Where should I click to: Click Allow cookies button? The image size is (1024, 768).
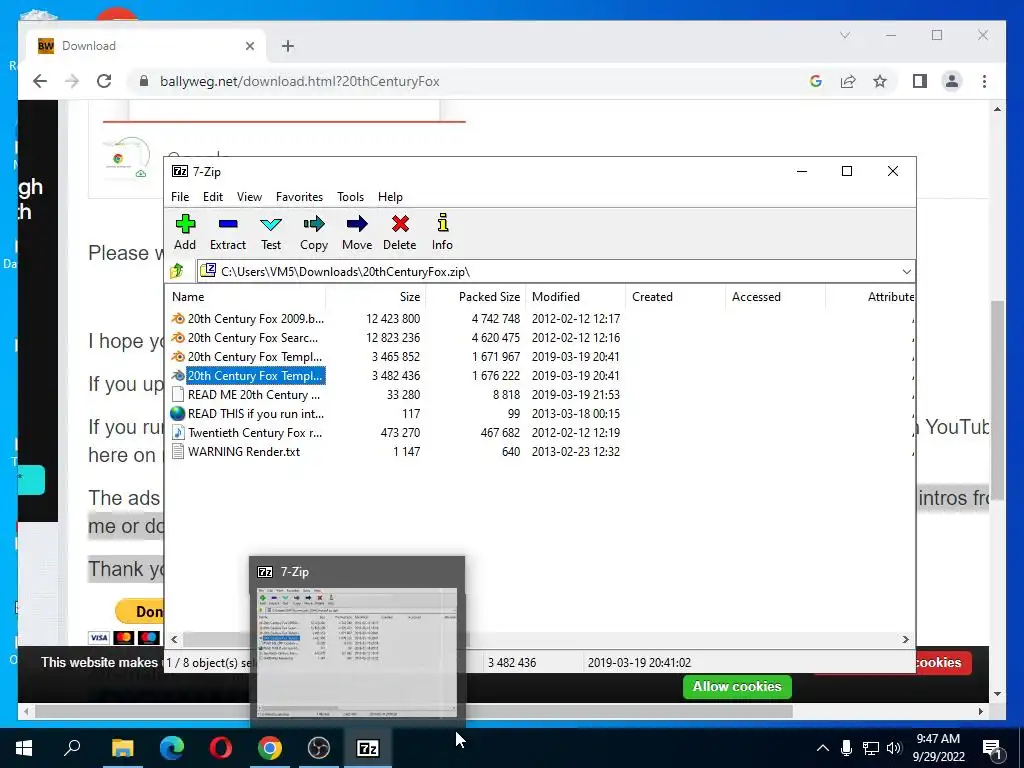point(737,686)
